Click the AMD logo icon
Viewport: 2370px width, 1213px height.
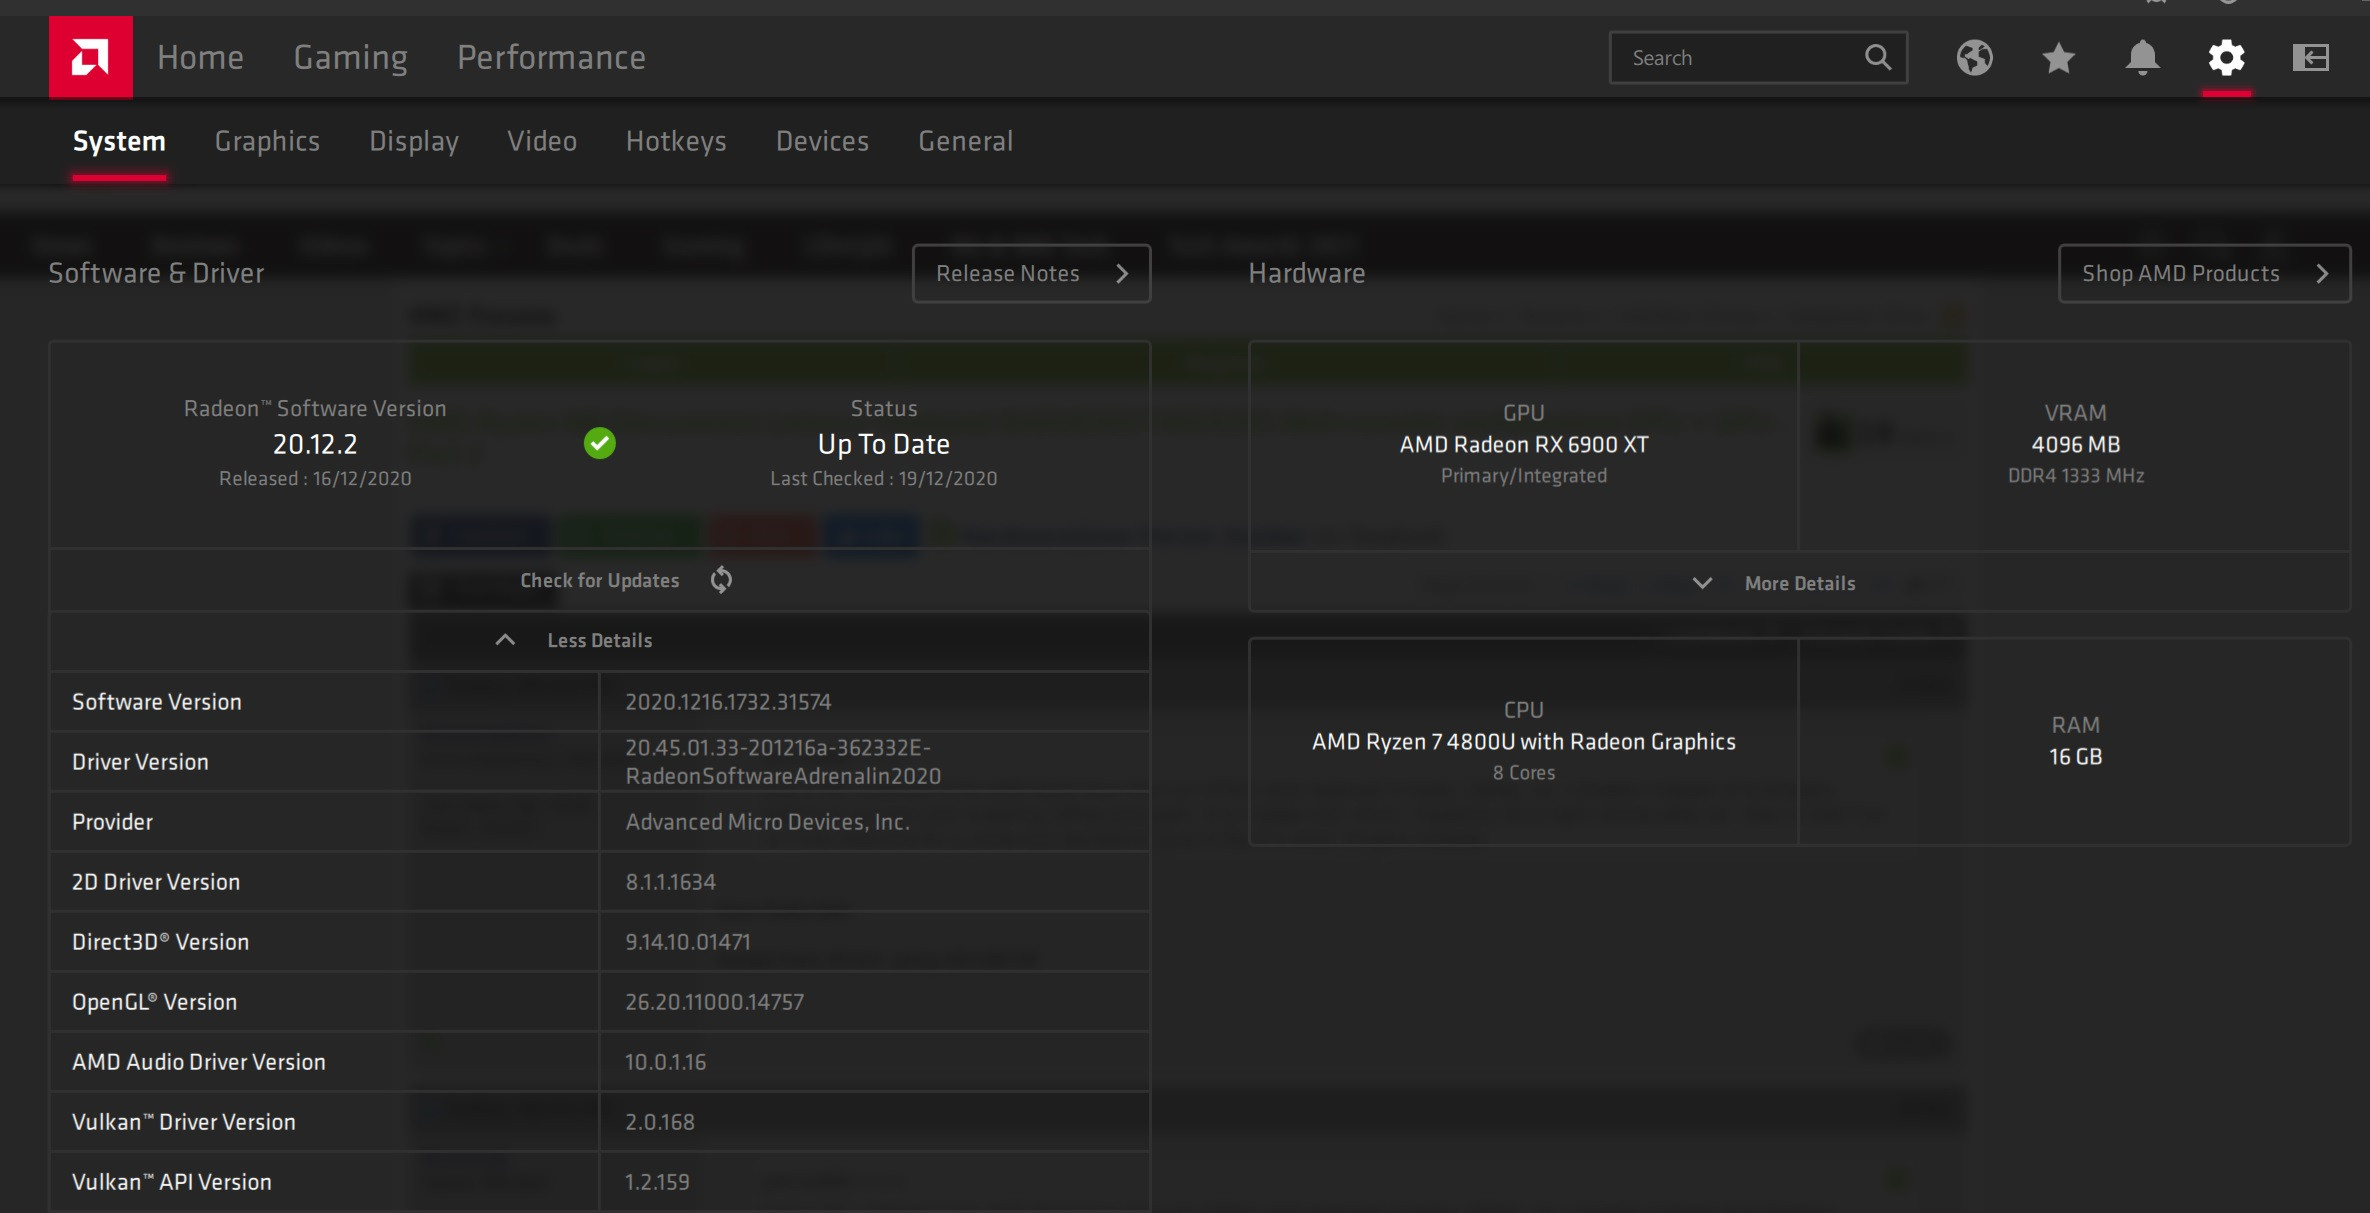coord(90,58)
